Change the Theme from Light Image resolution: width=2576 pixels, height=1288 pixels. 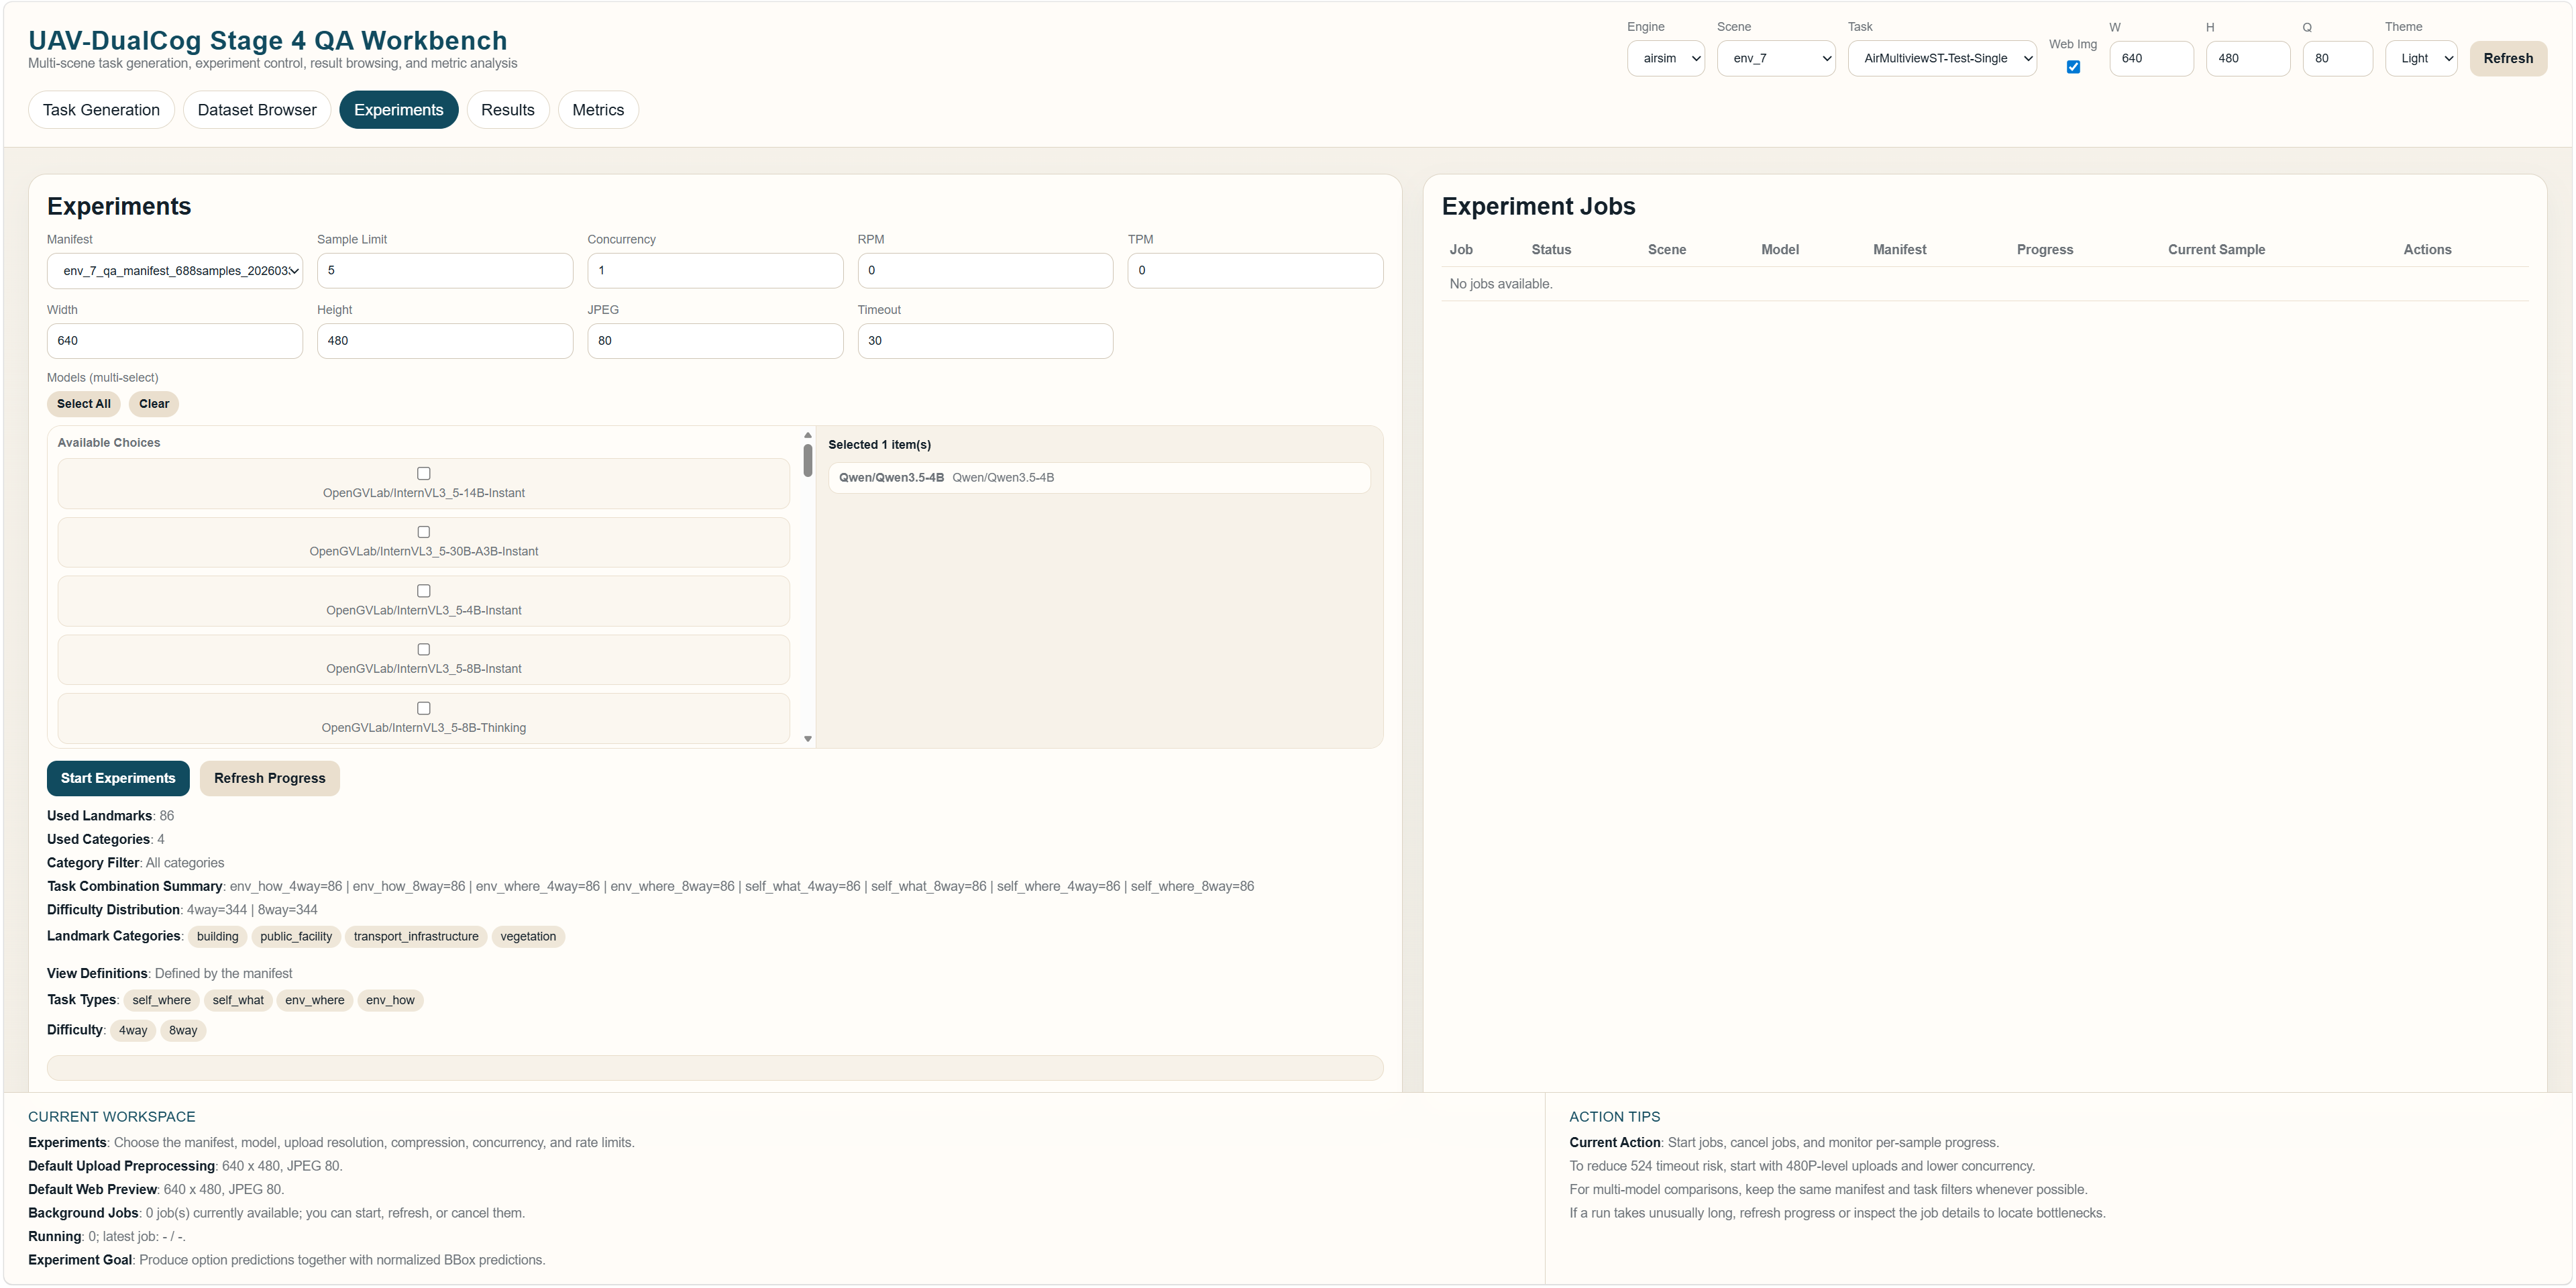coord(2421,58)
